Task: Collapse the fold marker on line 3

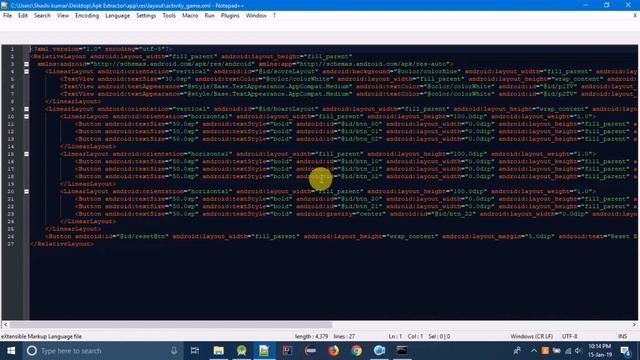Action: point(27,64)
